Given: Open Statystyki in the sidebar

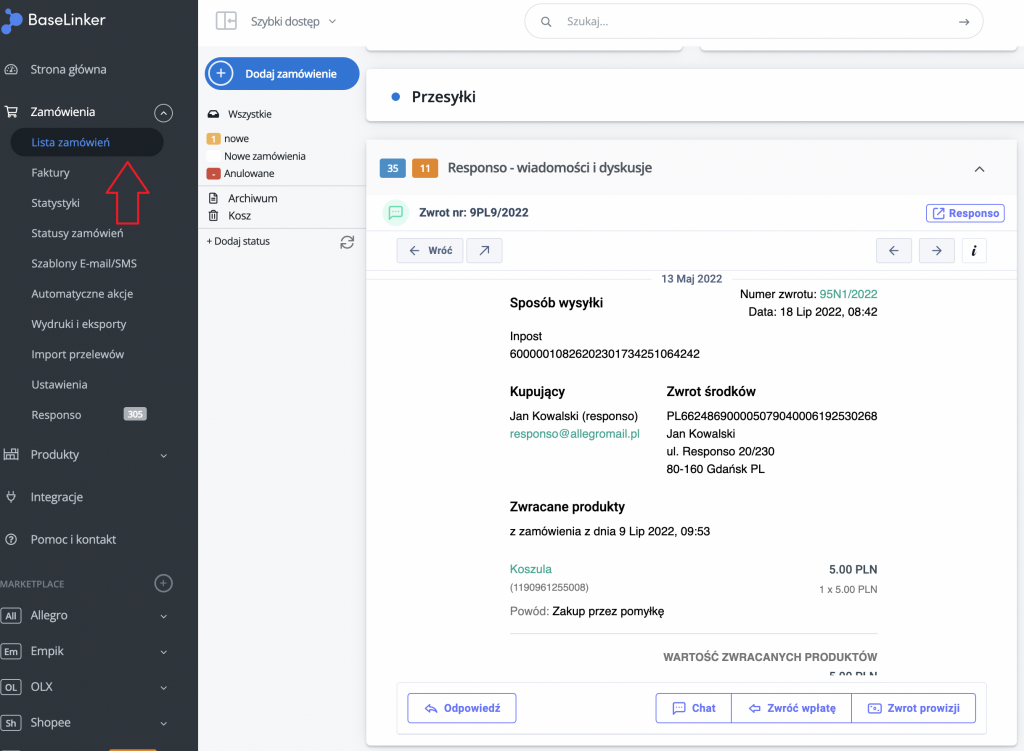Looking at the screenshot, I should coord(55,203).
